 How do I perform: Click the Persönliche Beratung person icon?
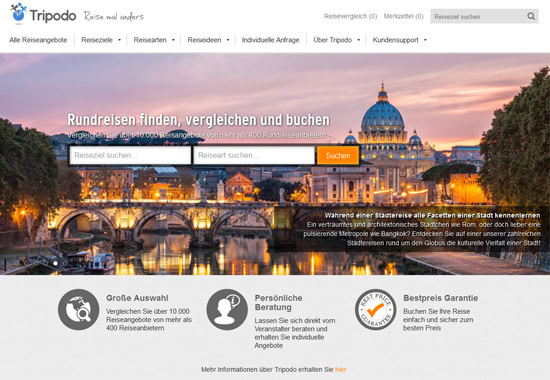pyautogui.click(x=227, y=309)
